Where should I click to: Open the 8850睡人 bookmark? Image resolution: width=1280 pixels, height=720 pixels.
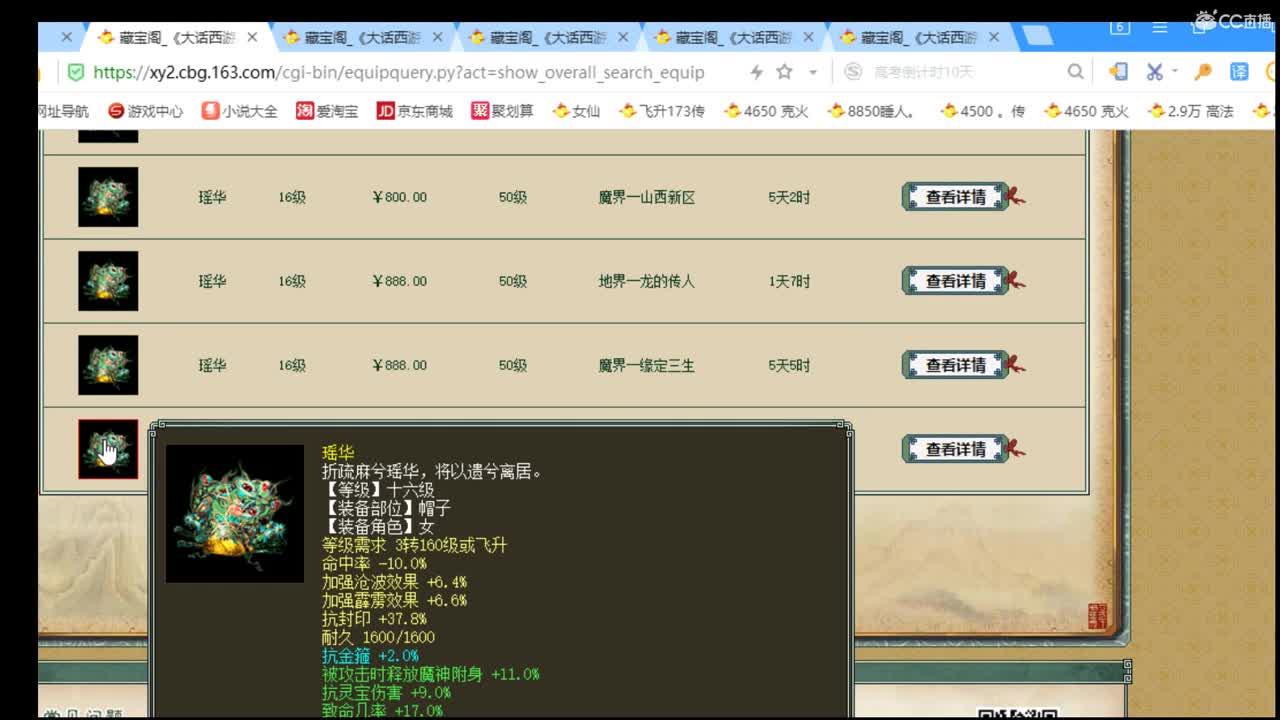(x=871, y=111)
